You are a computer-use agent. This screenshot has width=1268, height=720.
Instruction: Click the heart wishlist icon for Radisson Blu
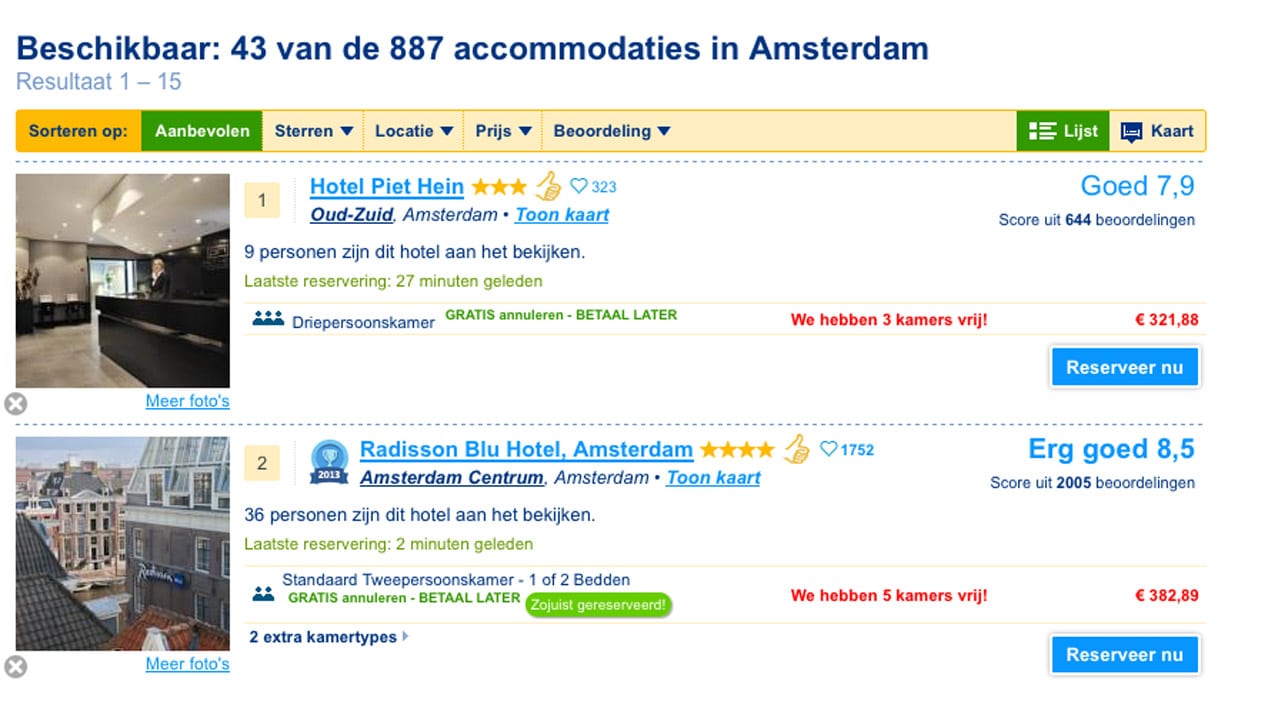coord(828,449)
